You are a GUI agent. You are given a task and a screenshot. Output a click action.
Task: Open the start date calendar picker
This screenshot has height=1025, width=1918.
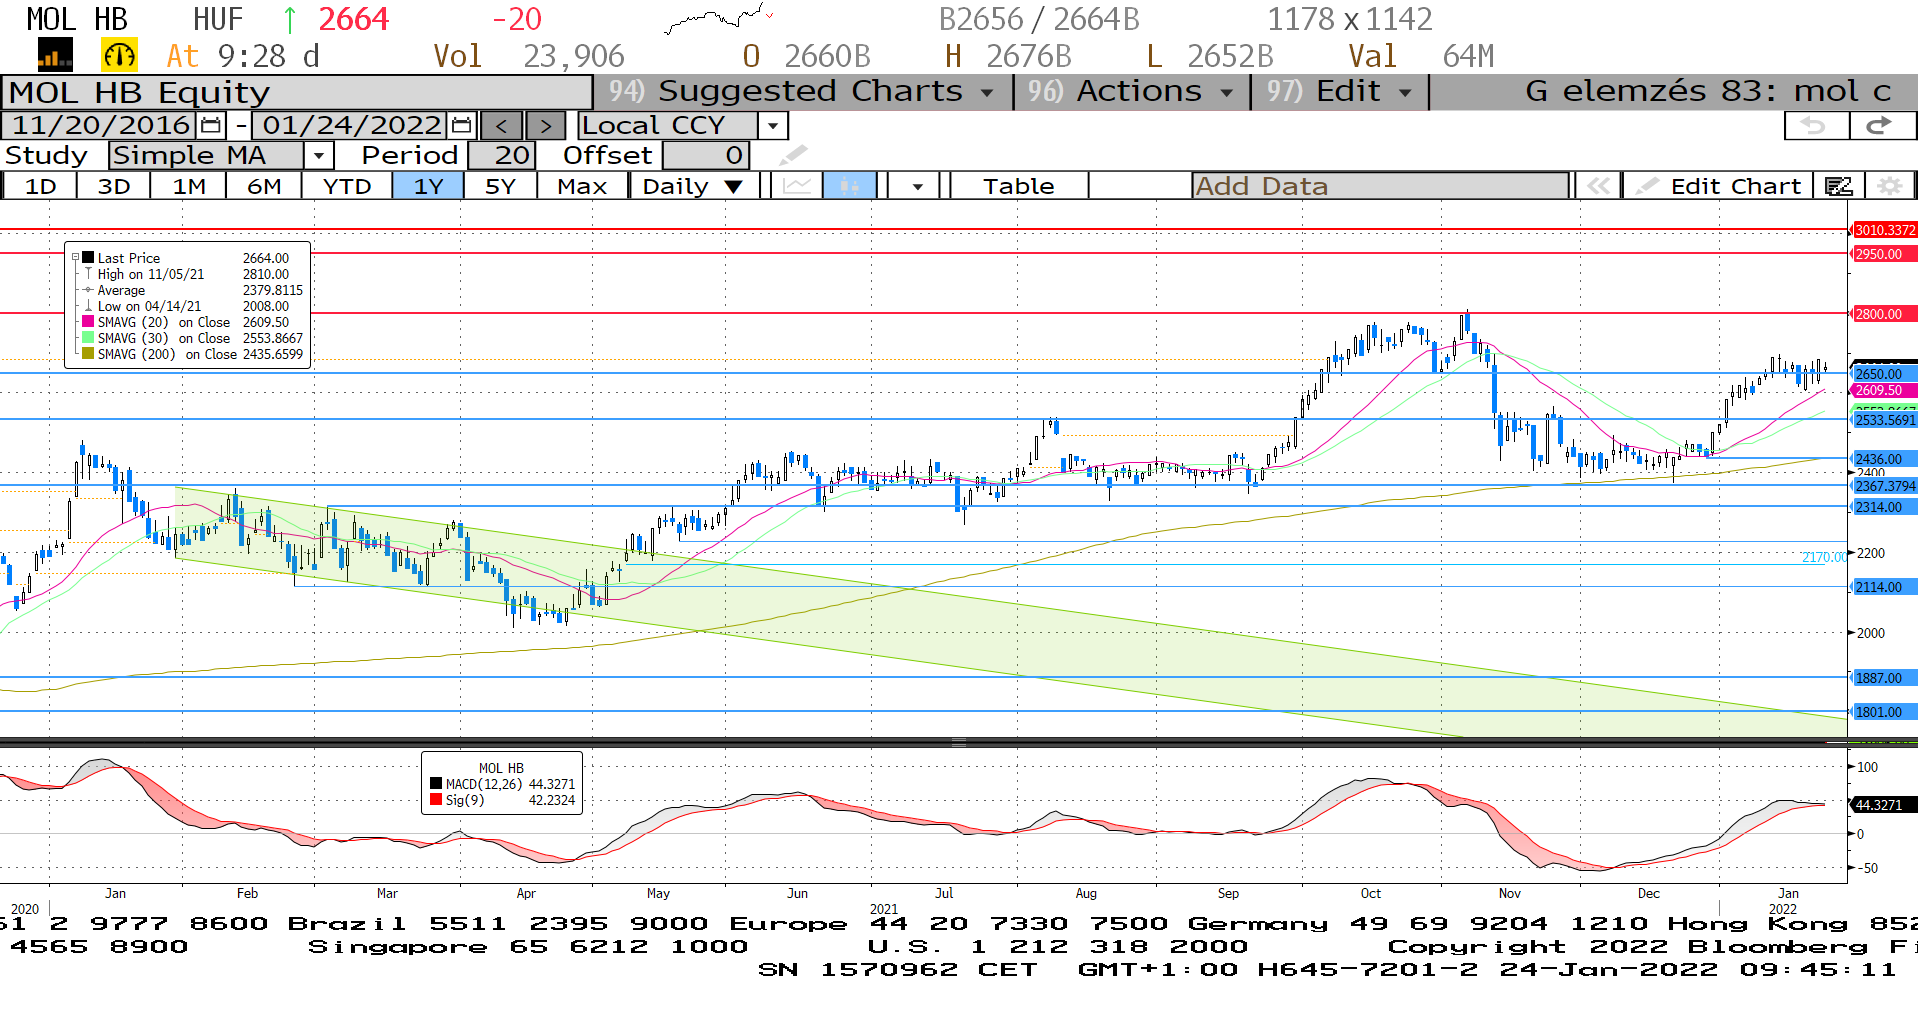pyautogui.click(x=211, y=125)
